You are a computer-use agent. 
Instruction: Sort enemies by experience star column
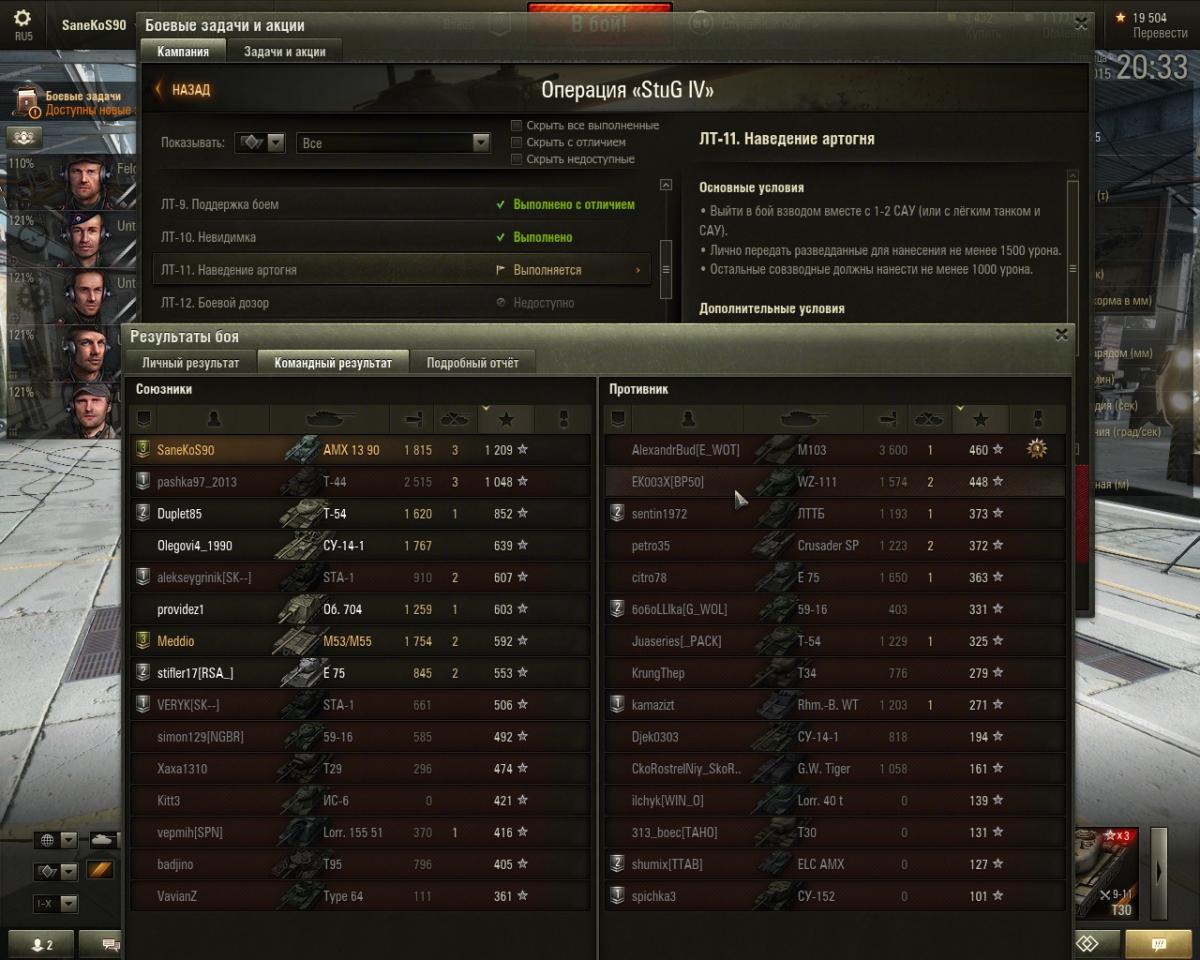(981, 419)
